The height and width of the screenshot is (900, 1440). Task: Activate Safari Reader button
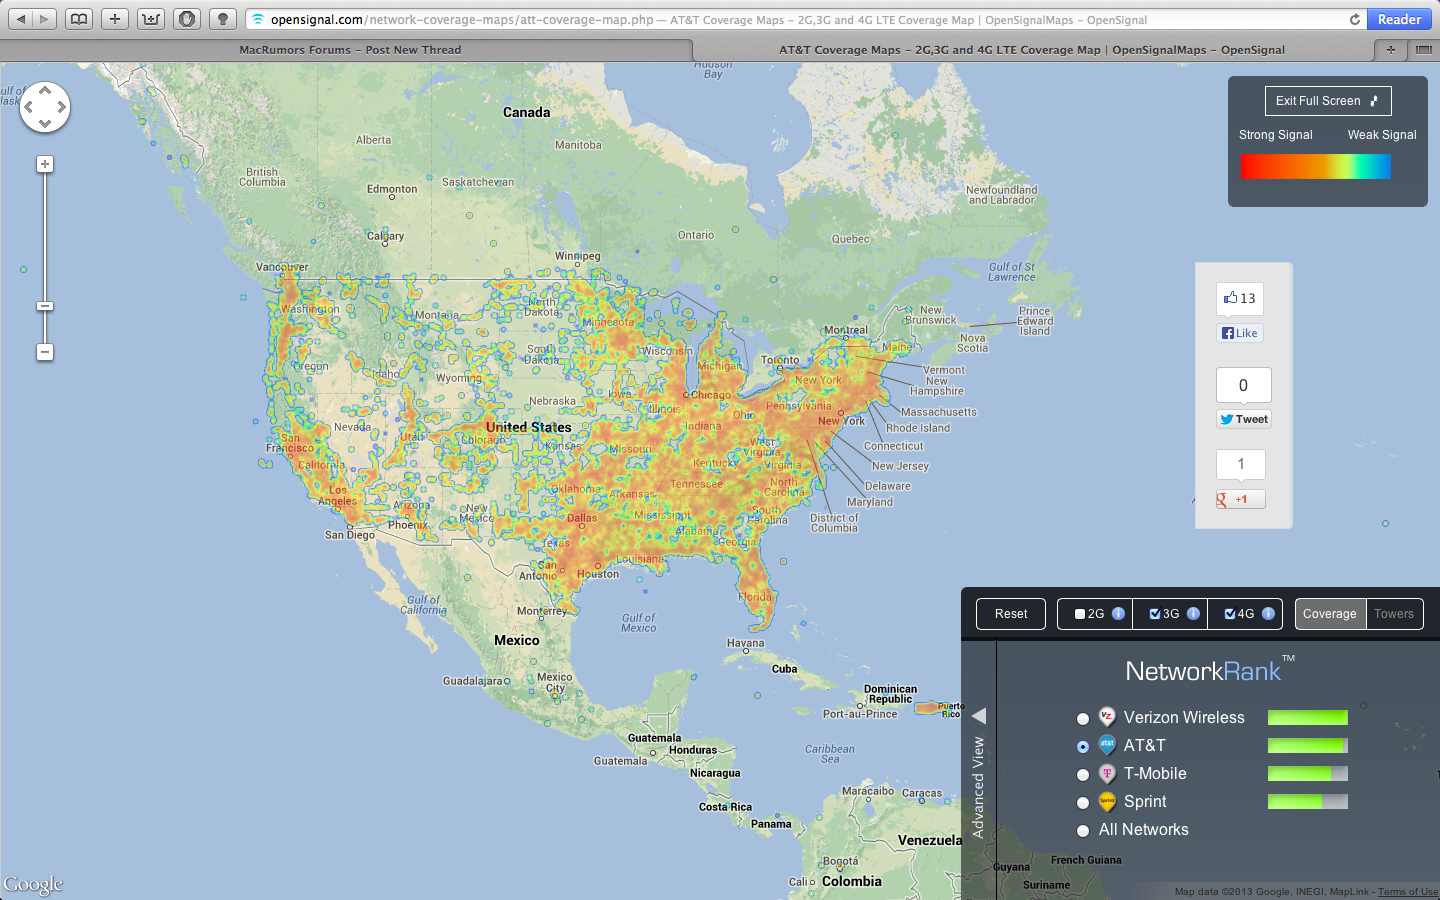[1399, 19]
